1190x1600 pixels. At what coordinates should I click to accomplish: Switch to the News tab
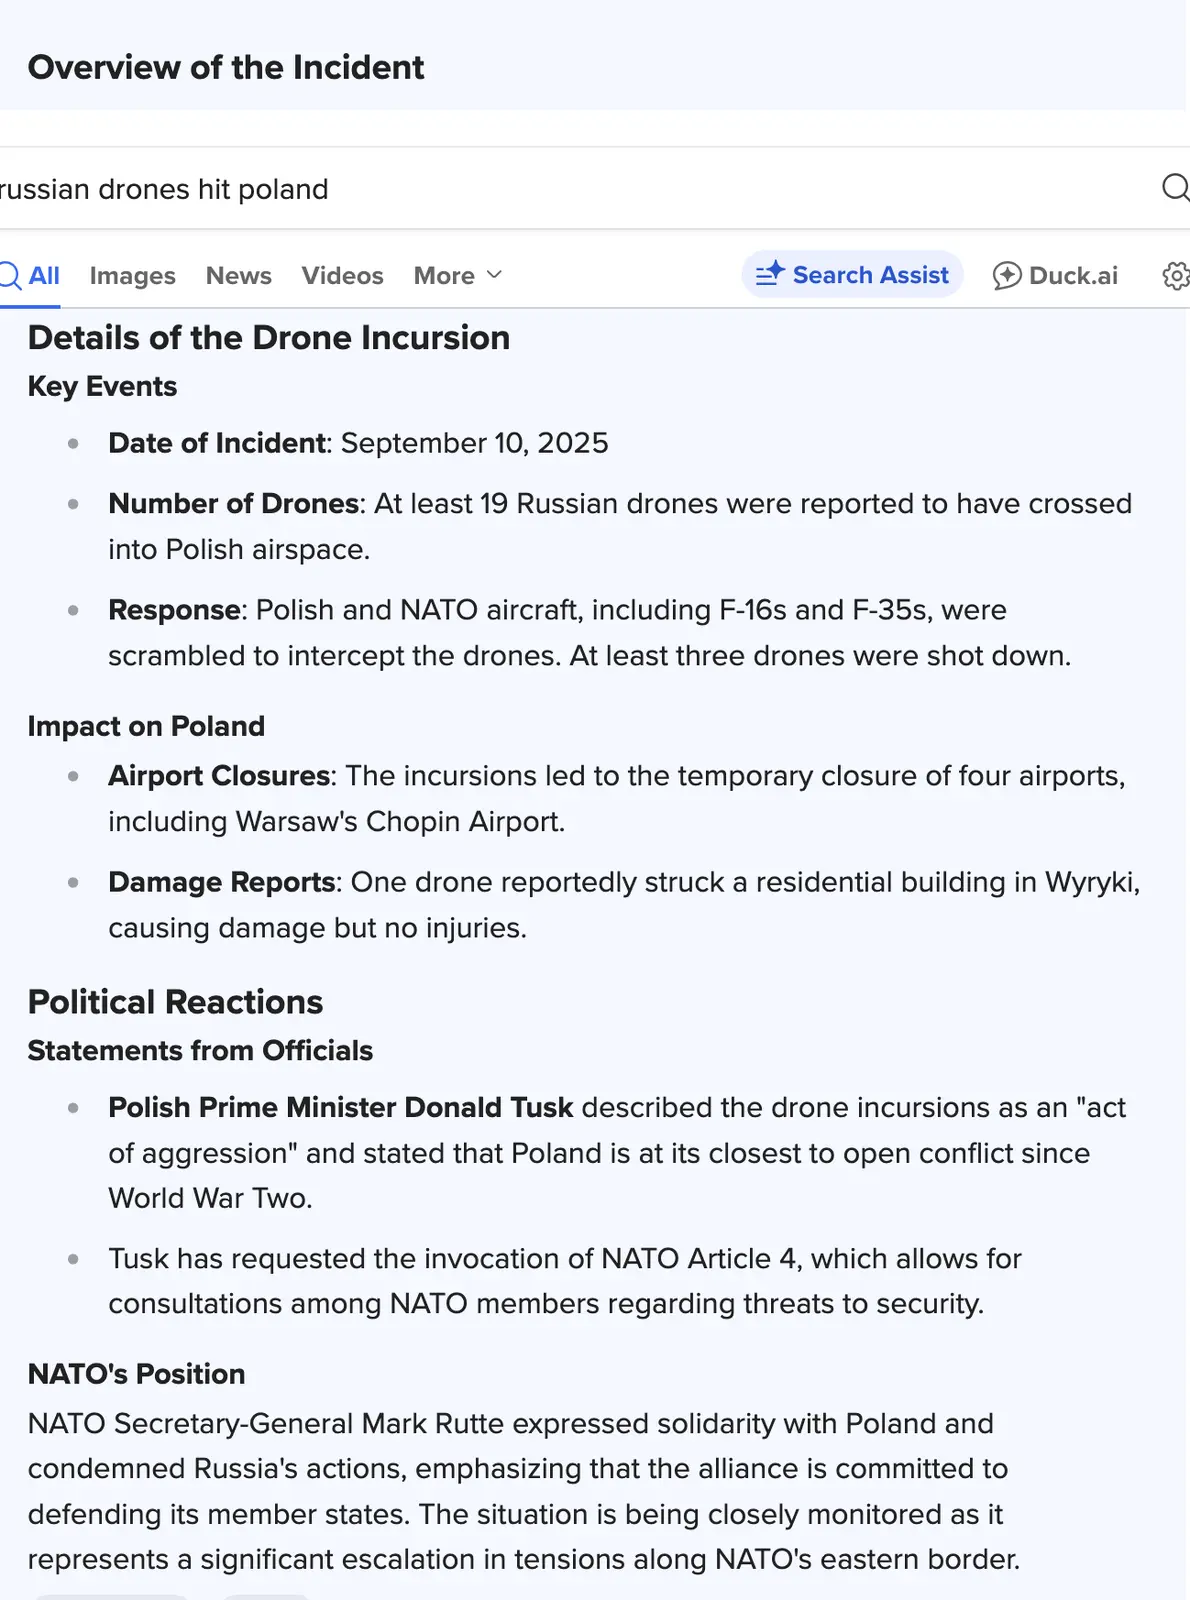[238, 276]
